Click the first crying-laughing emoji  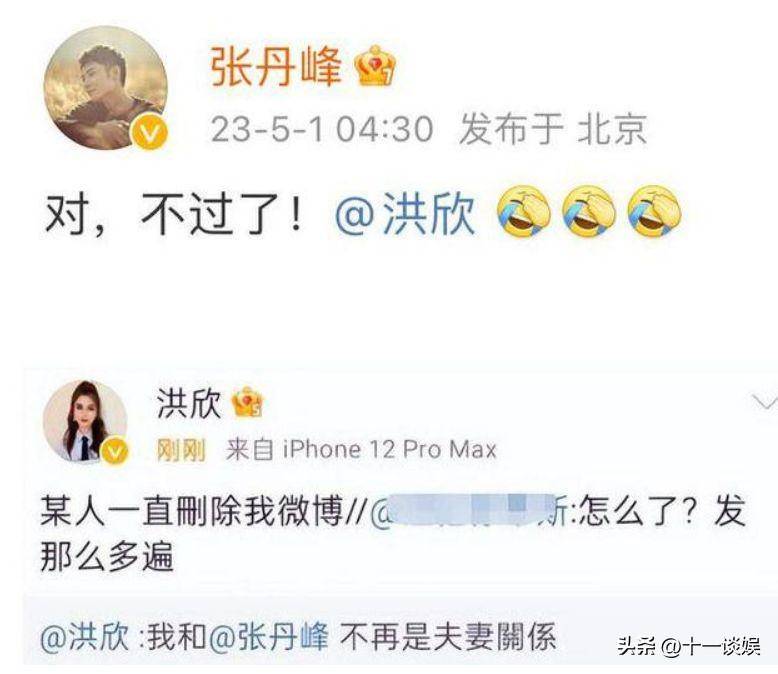[524, 211]
